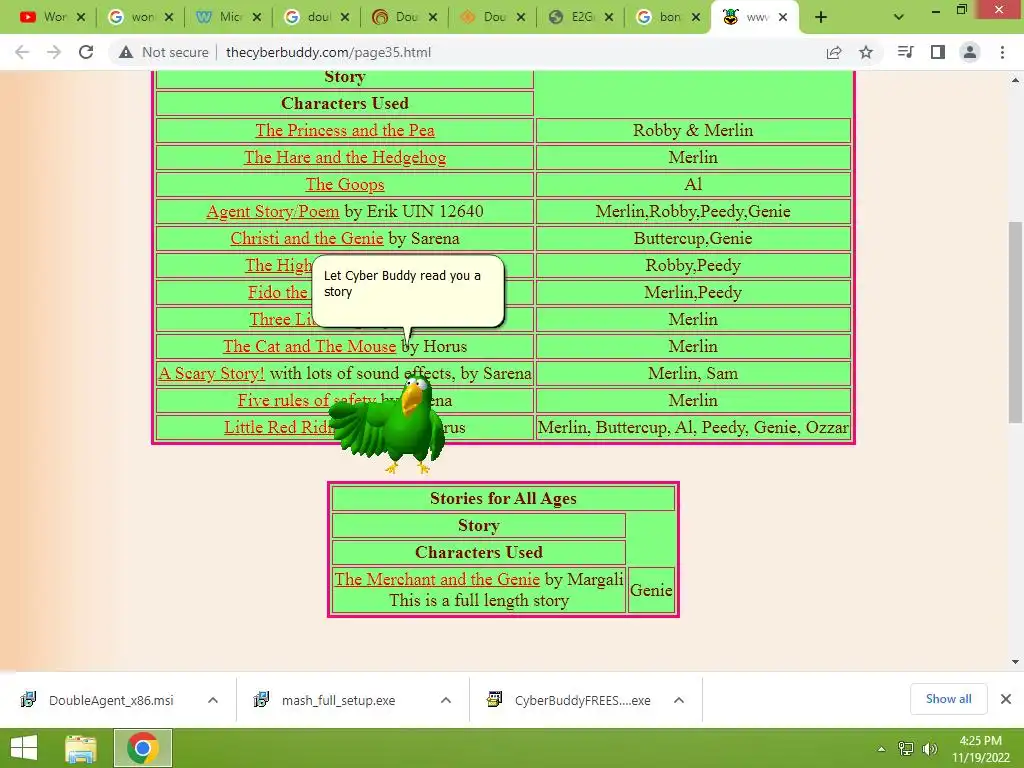Image resolution: width=1024 pixels, height=768 pixels.
Task: Open the Not secure site information
Action: (x=163, y=52)
